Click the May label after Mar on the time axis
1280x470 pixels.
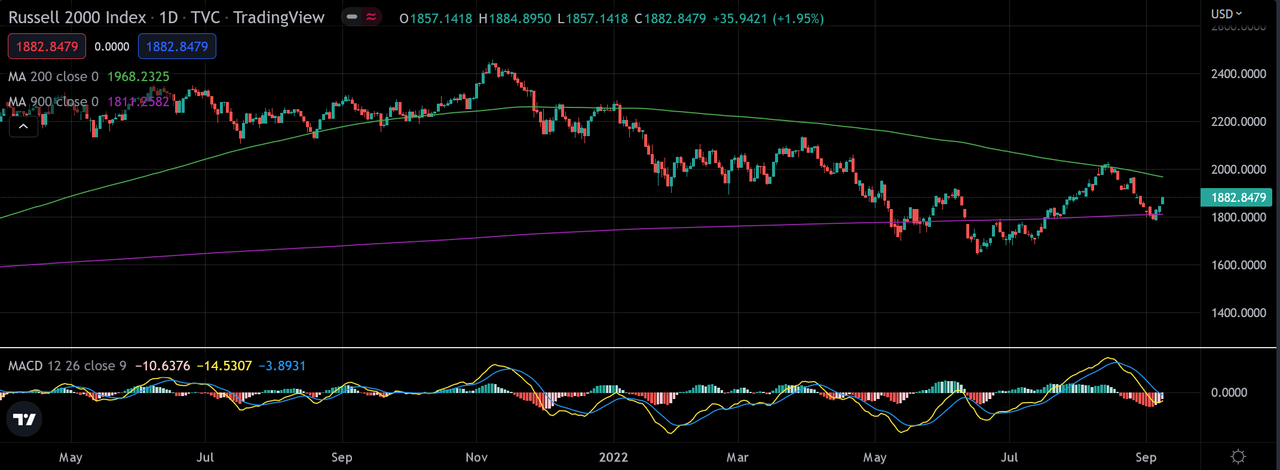[874, 457]
